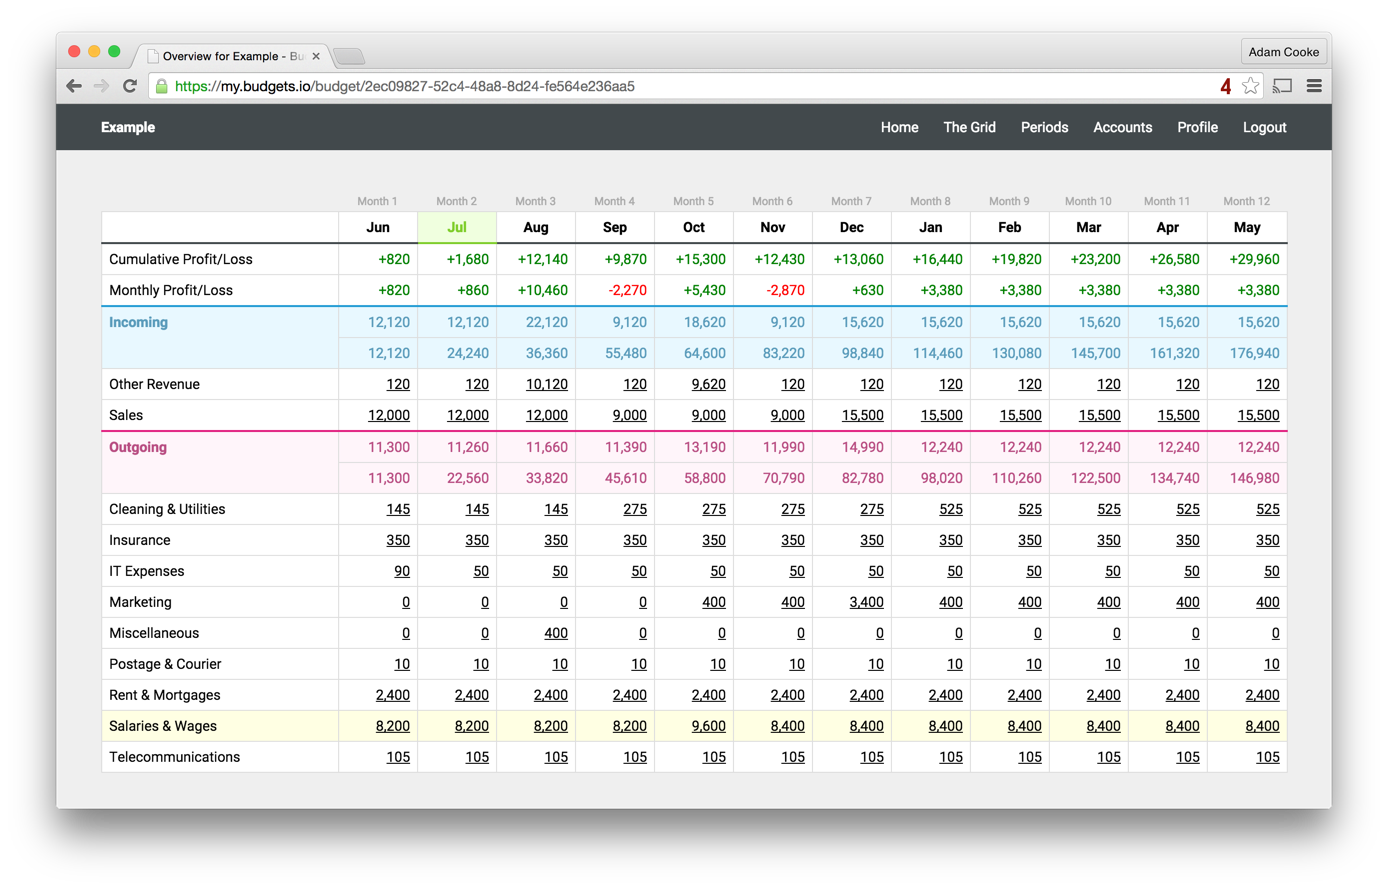Open a new browser tab
The image size is (1388, 889).
pyautogui.click(x=349, y=56)
